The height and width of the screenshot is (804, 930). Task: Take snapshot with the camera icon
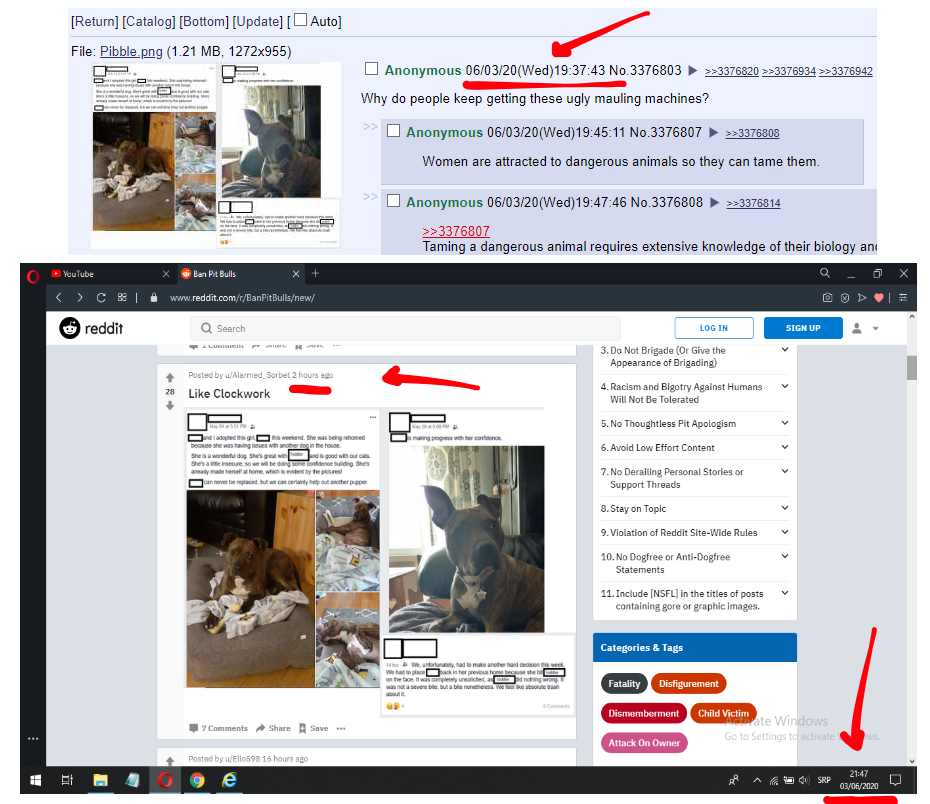pos(827,298)
